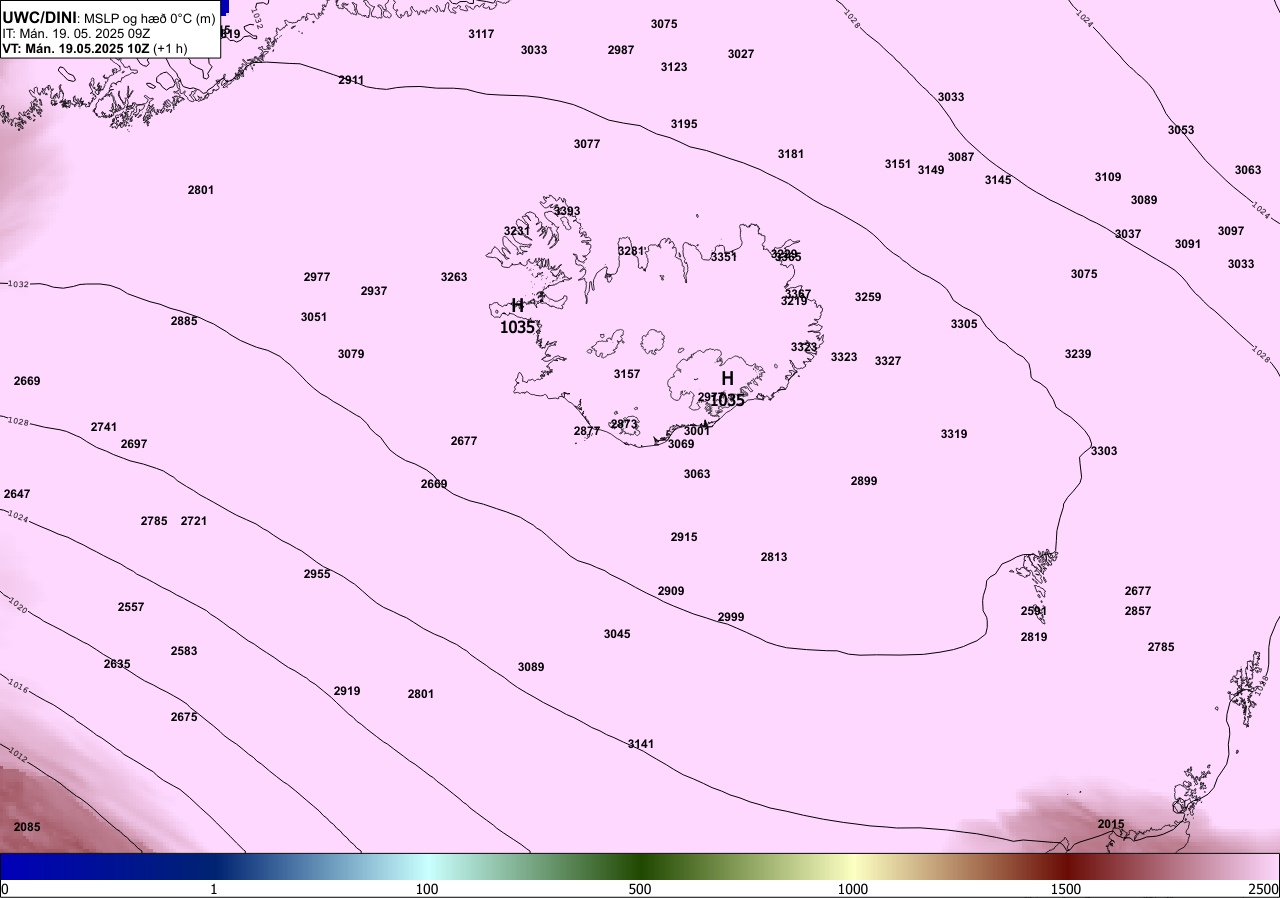This screenshot has width=1280, height=898.
Task: Click the 3351 height value
Action: click(724, 257)
